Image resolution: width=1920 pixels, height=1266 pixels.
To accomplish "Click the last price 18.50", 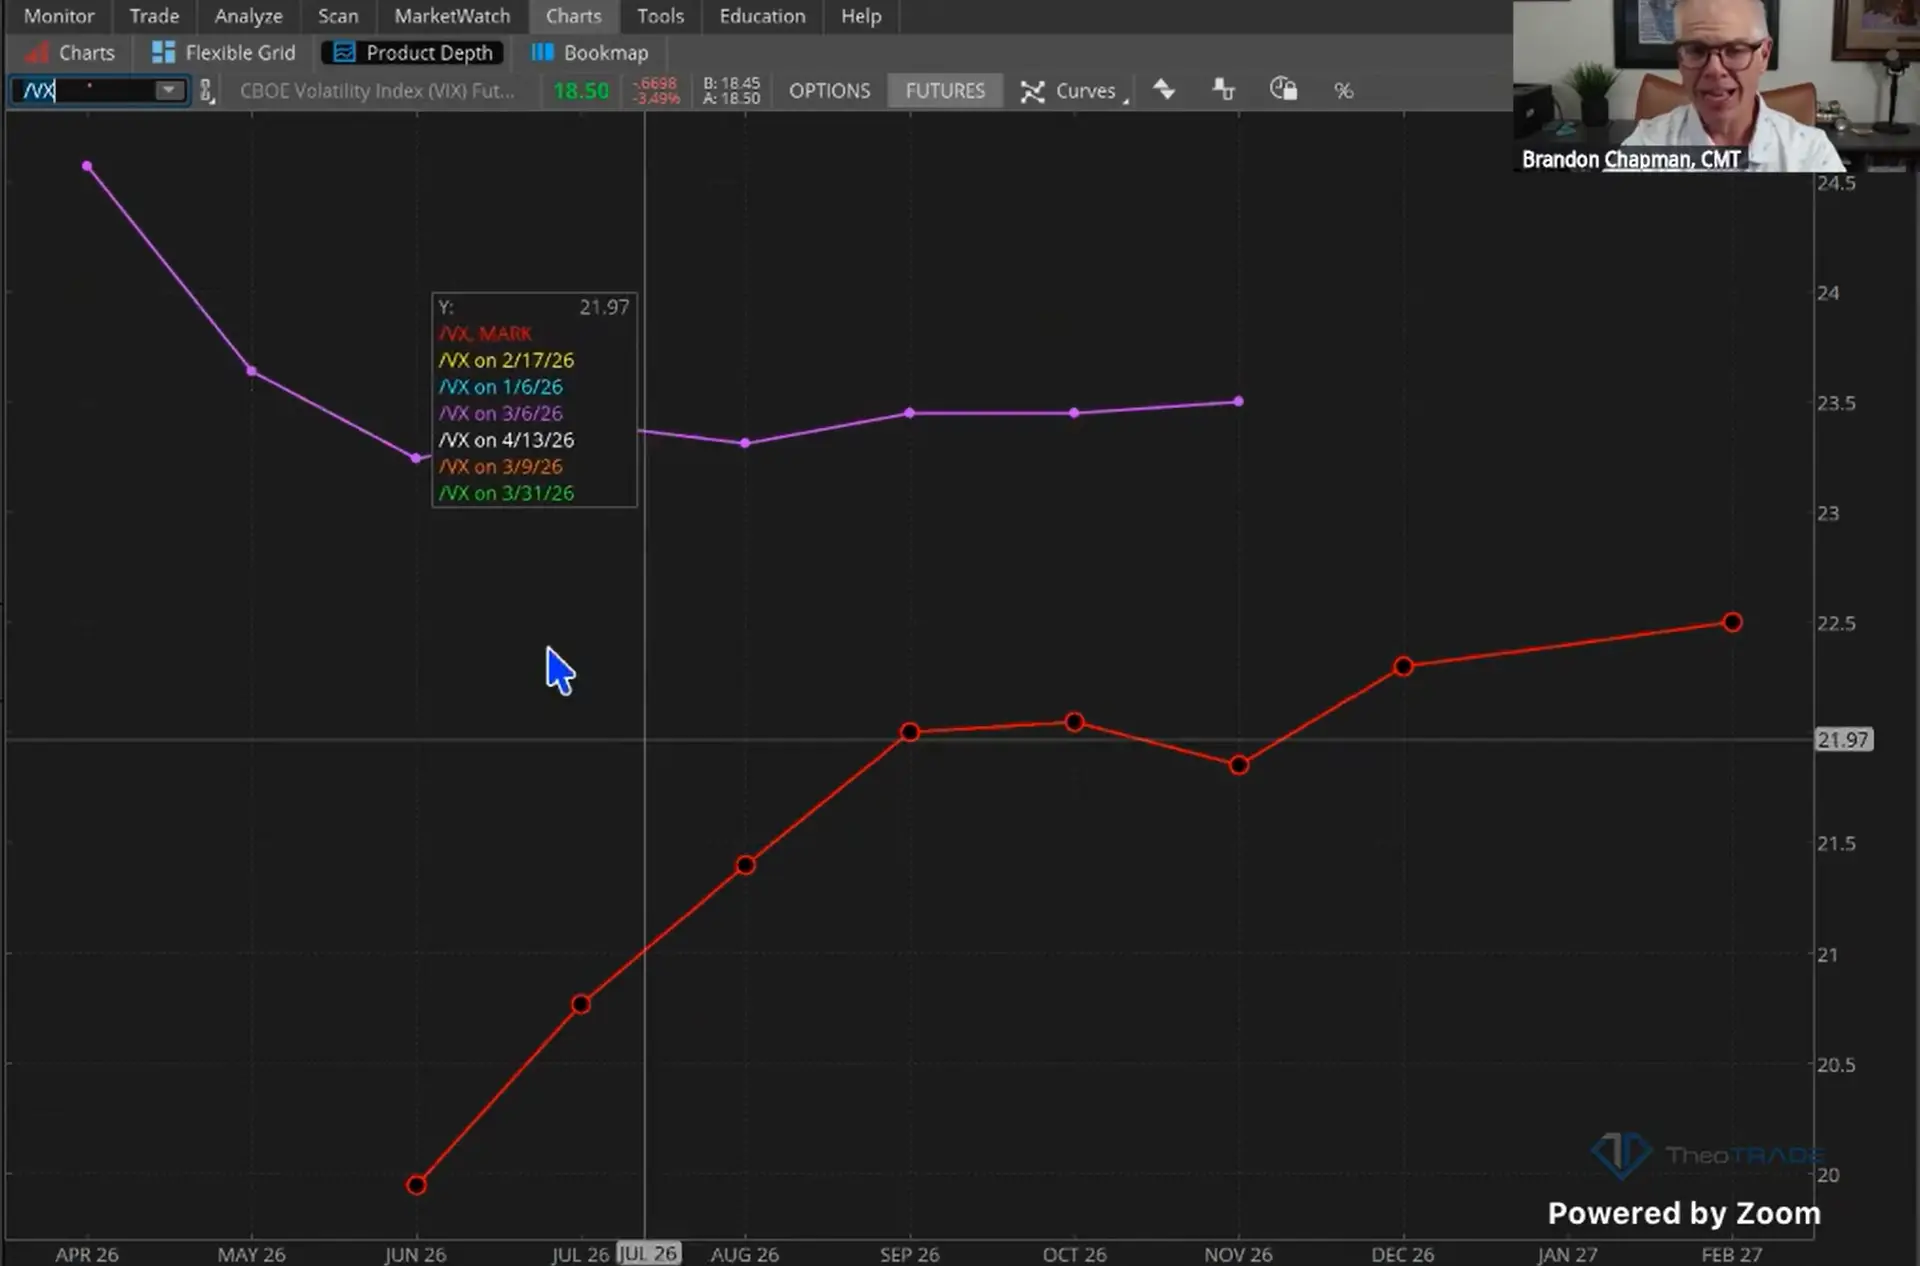I will point(581,91).
